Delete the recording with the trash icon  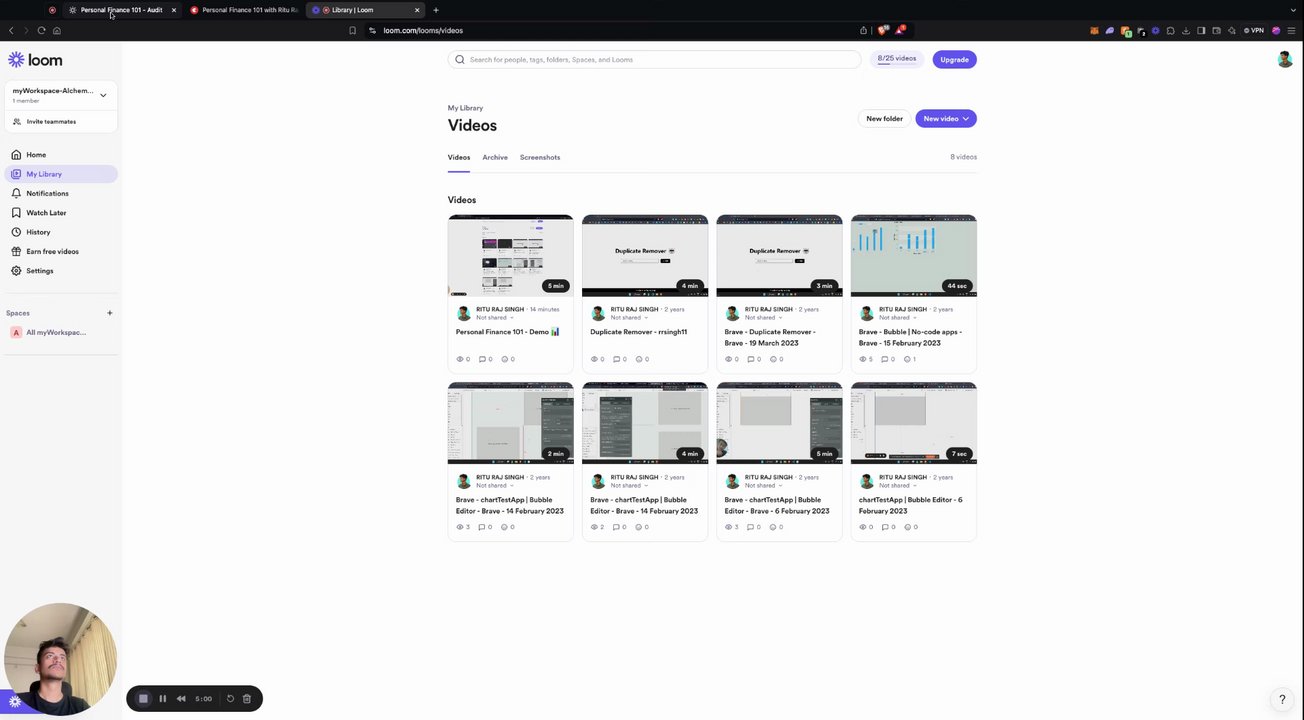pos(247,699)
